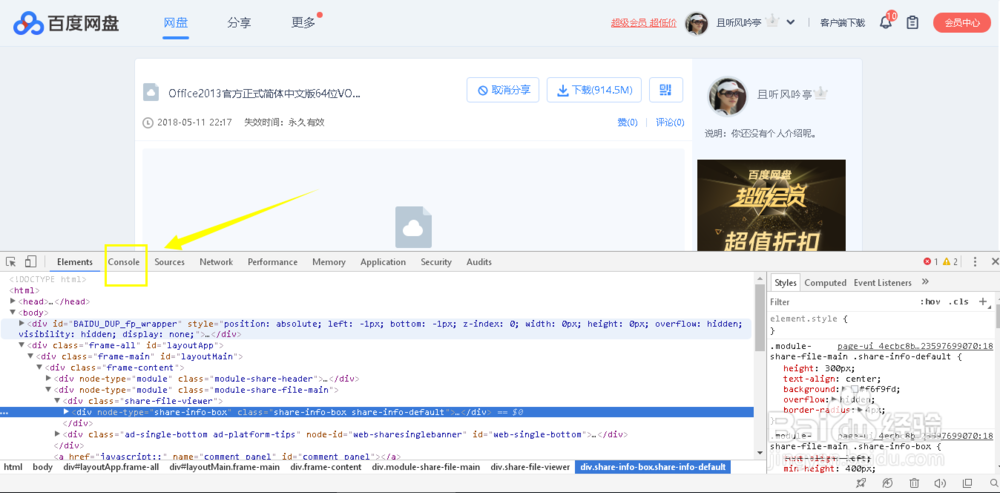The width and height of the screenshot is (1000, 493).
Task: Click the 取消分享 button
Action: [503, 90]
